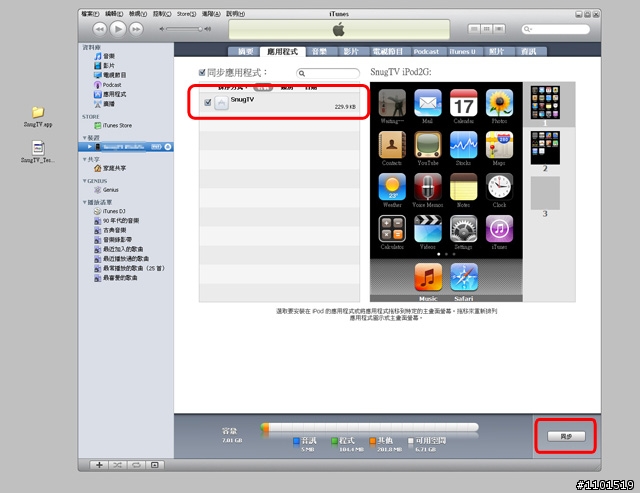Screen dimensions: 640x493
Task: Select empty home screen page 3 thumbnail
Action: point(545,193)
